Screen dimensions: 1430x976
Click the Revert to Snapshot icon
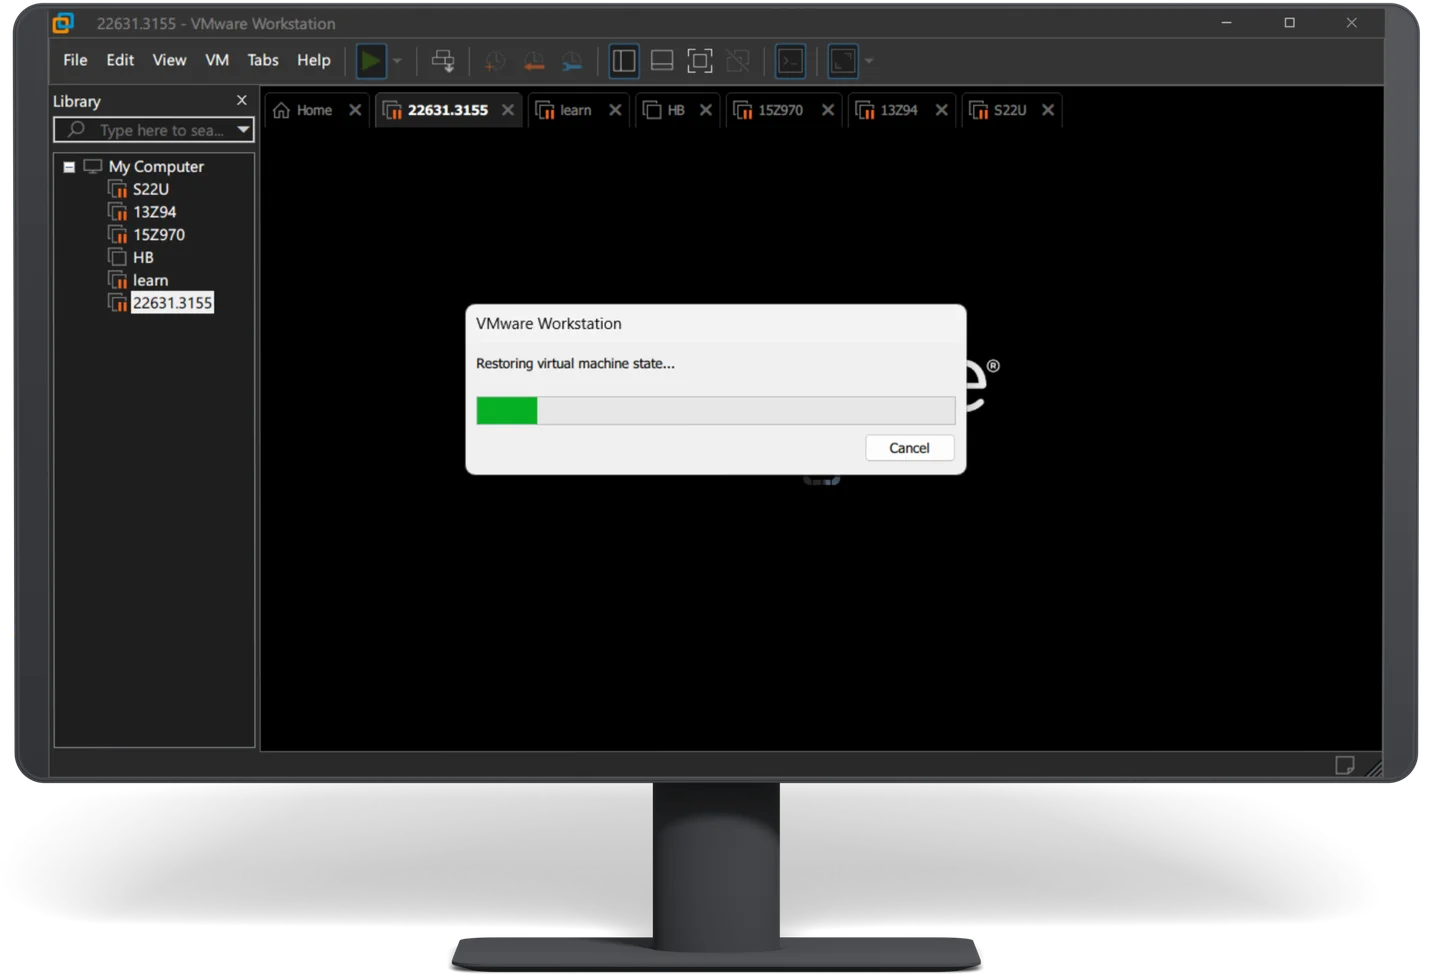534,62
